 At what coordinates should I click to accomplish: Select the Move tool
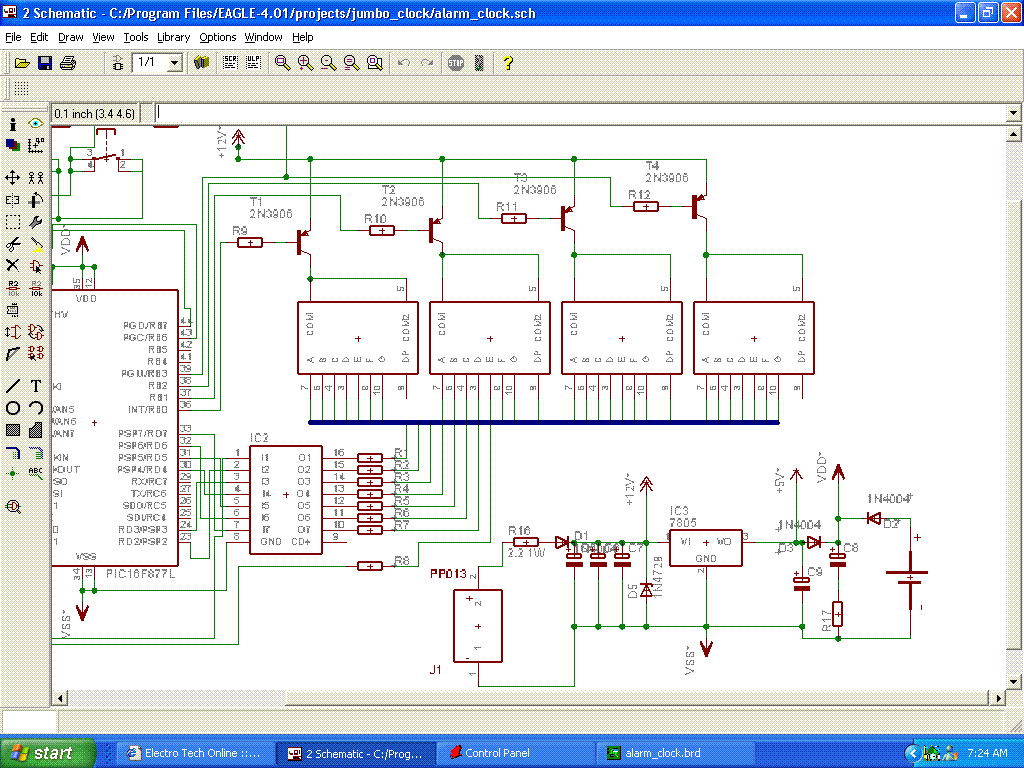click(12, 178)
